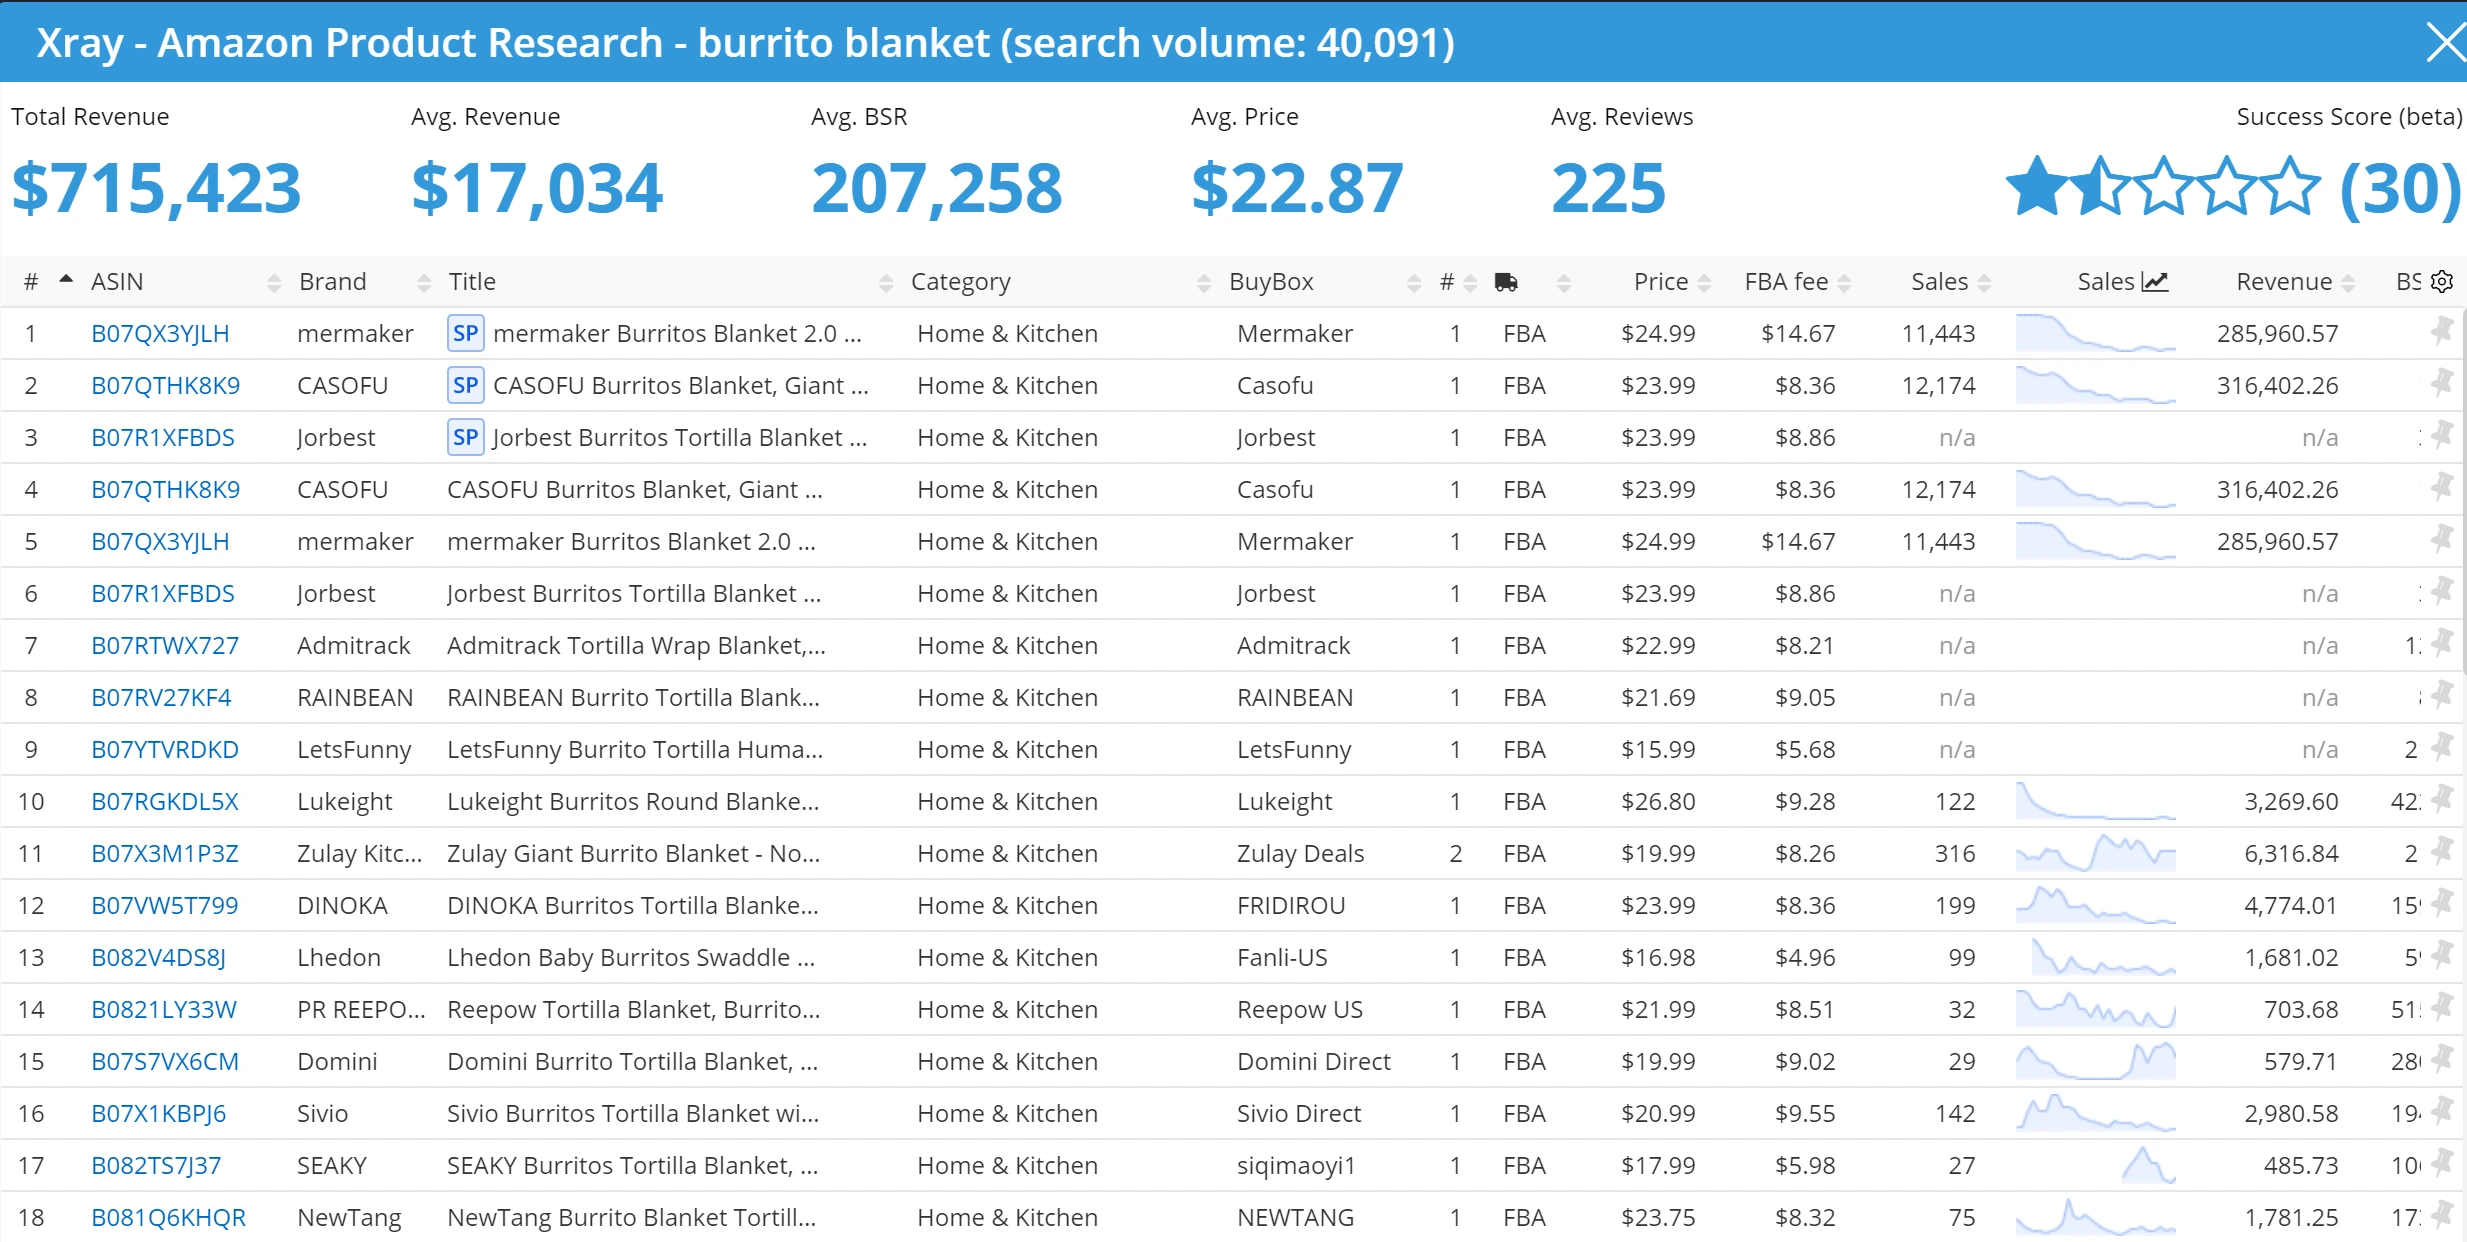The height and width of the screenshot is (1242, 2467).
Task: Click the delivery truck column header icon
Action: [1506, 282]
